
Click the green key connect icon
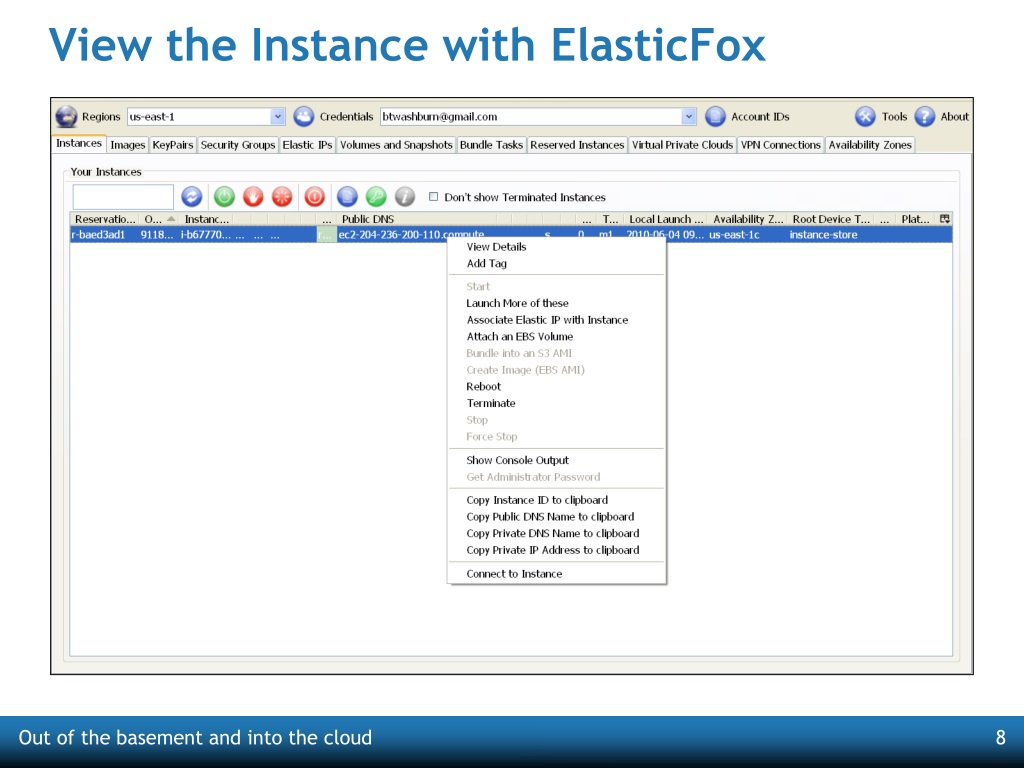tap(376, 197)
